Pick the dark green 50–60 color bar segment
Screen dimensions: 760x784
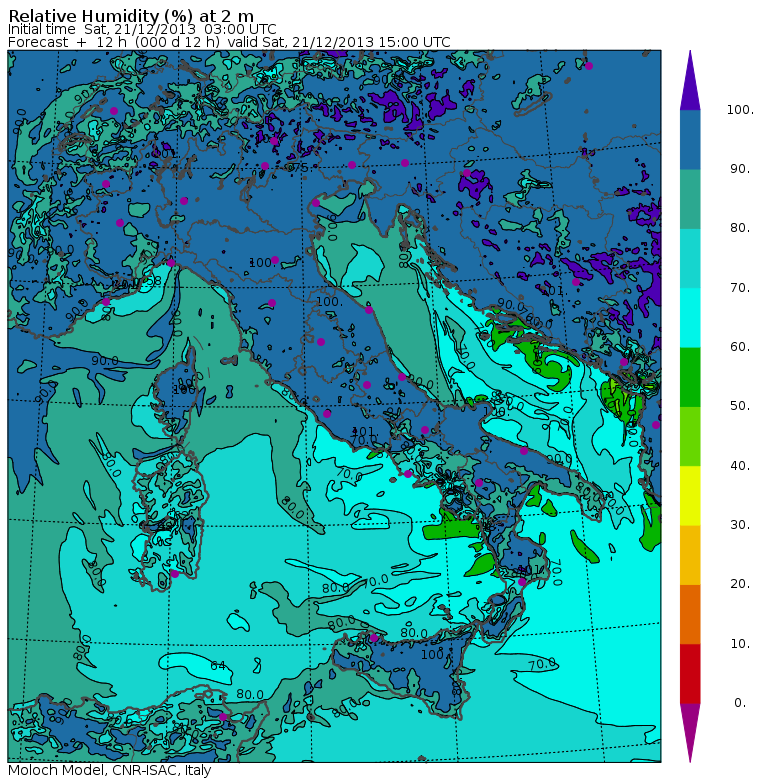pyautogui.click(x=690, y=377)
